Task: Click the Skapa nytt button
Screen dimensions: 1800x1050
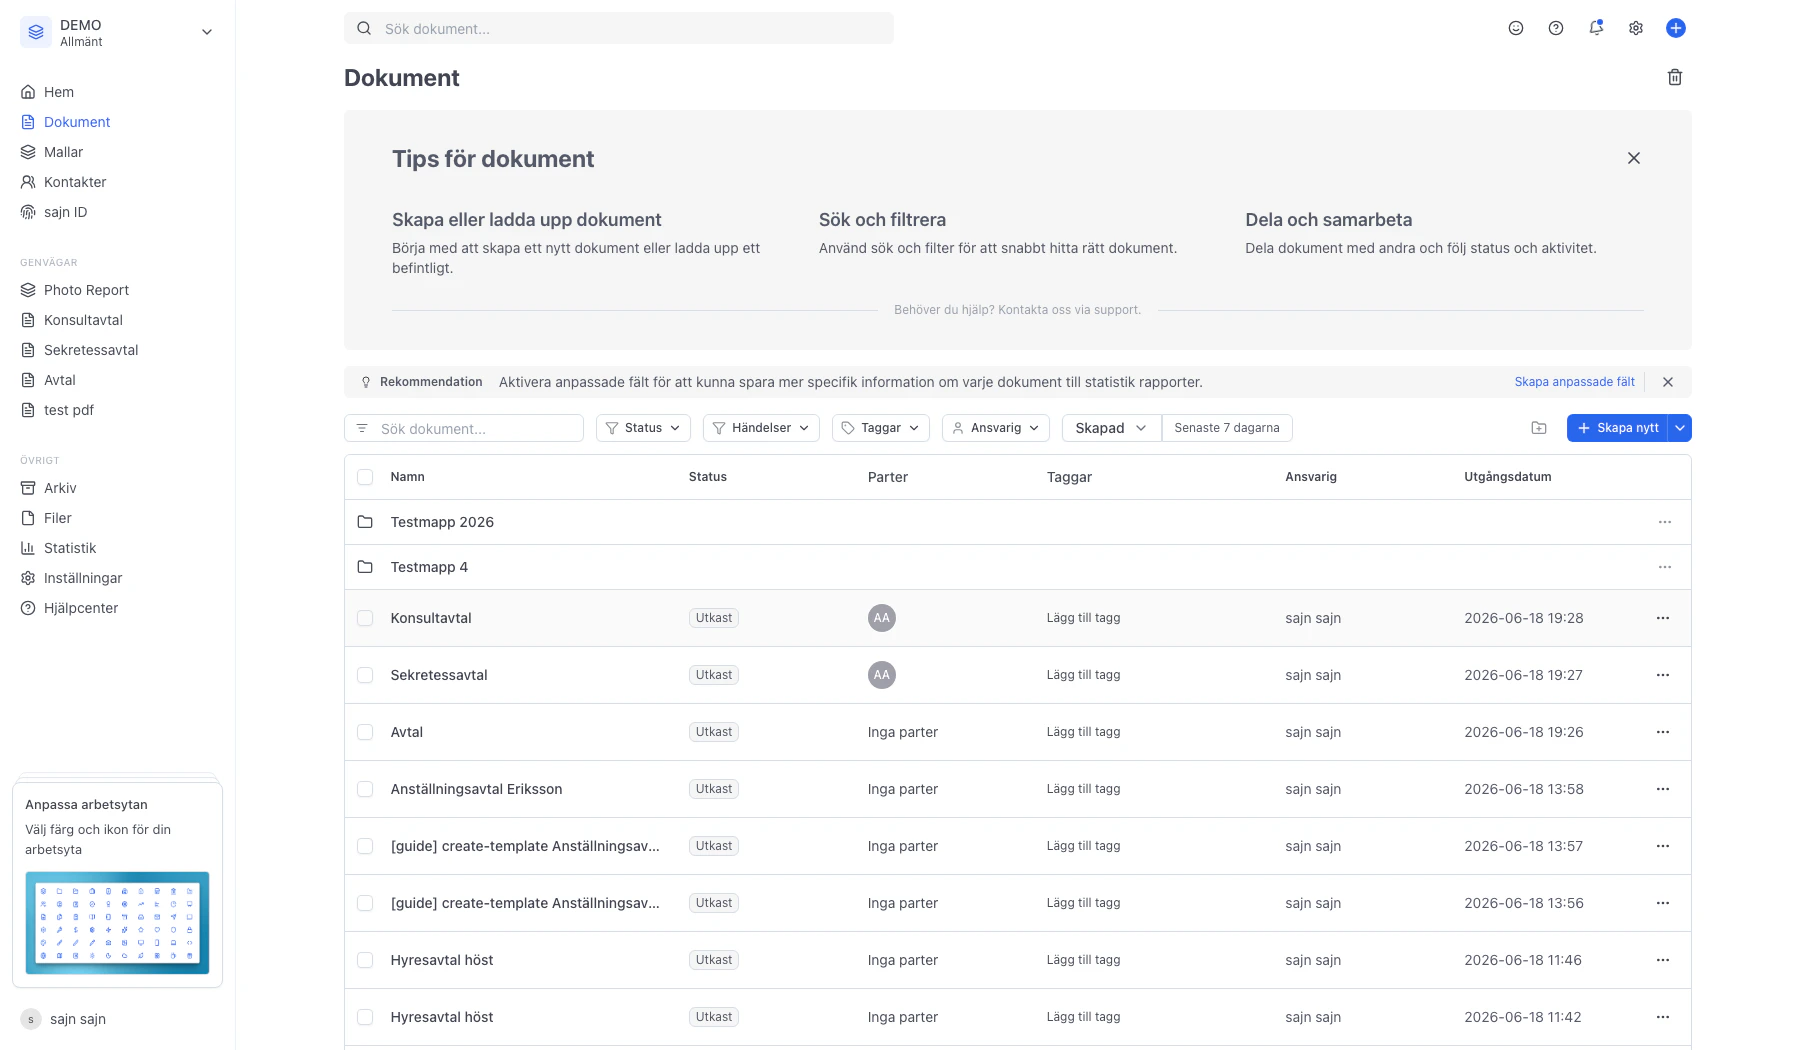Action: pos(1617,428)
